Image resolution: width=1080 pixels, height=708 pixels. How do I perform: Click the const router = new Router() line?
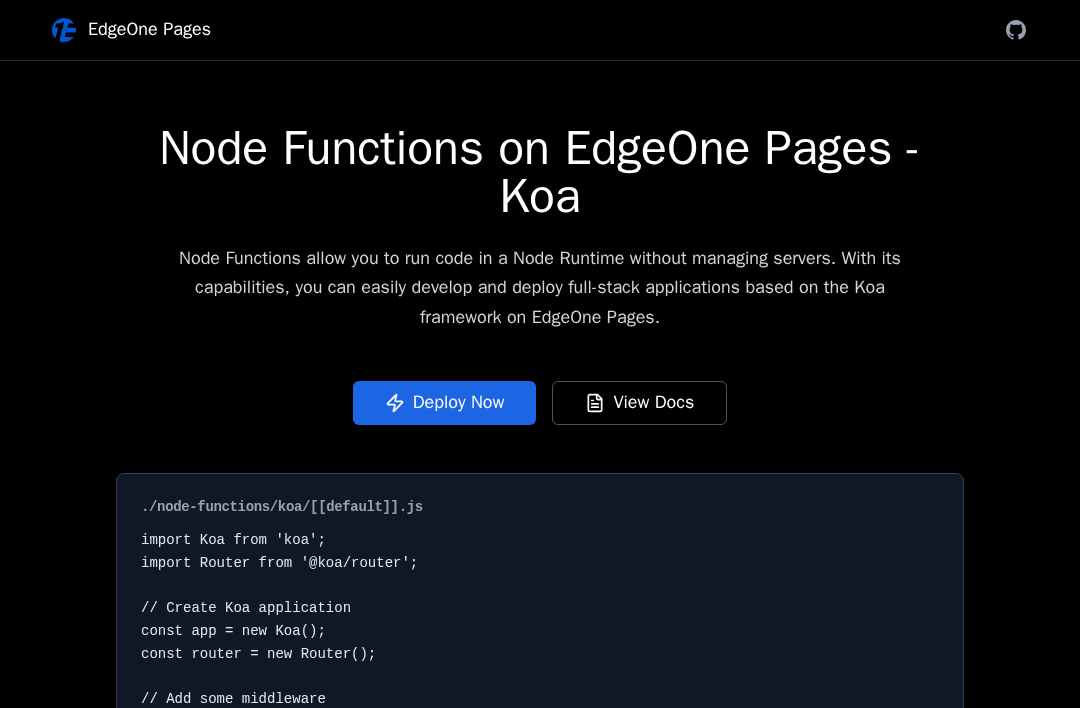coord(258,654)
